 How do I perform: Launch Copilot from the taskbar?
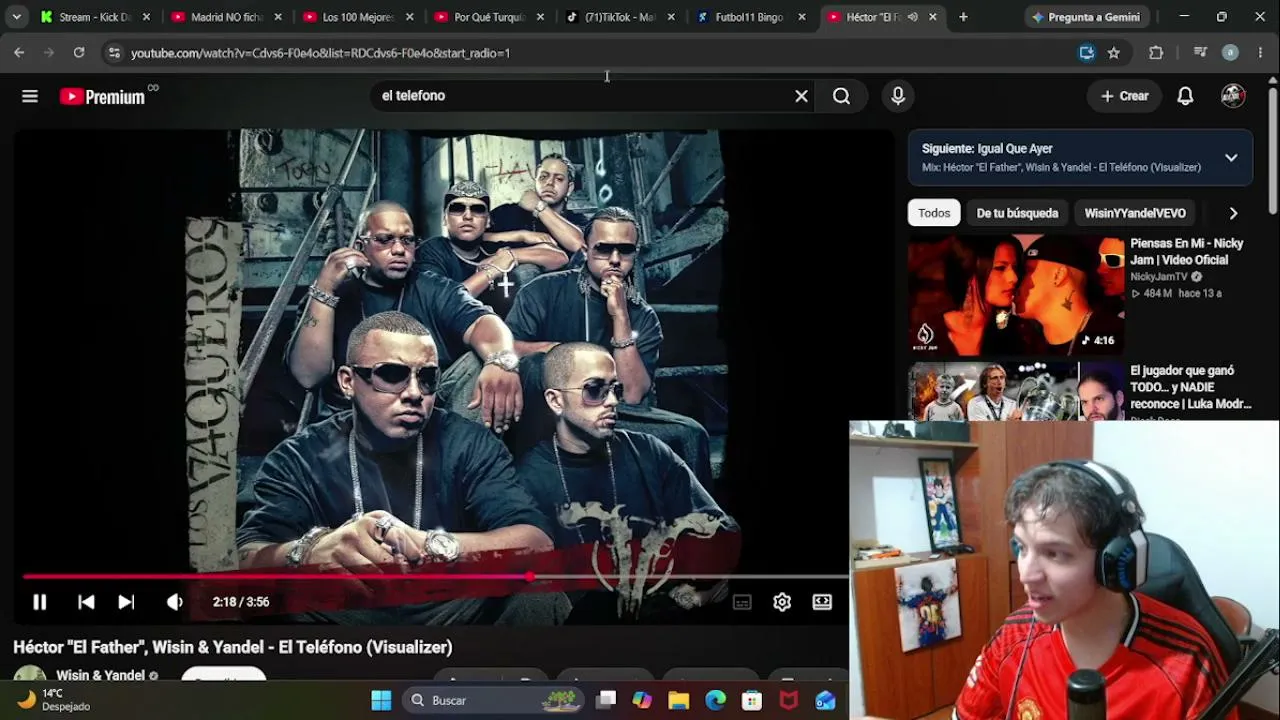(x=642, y=700)
